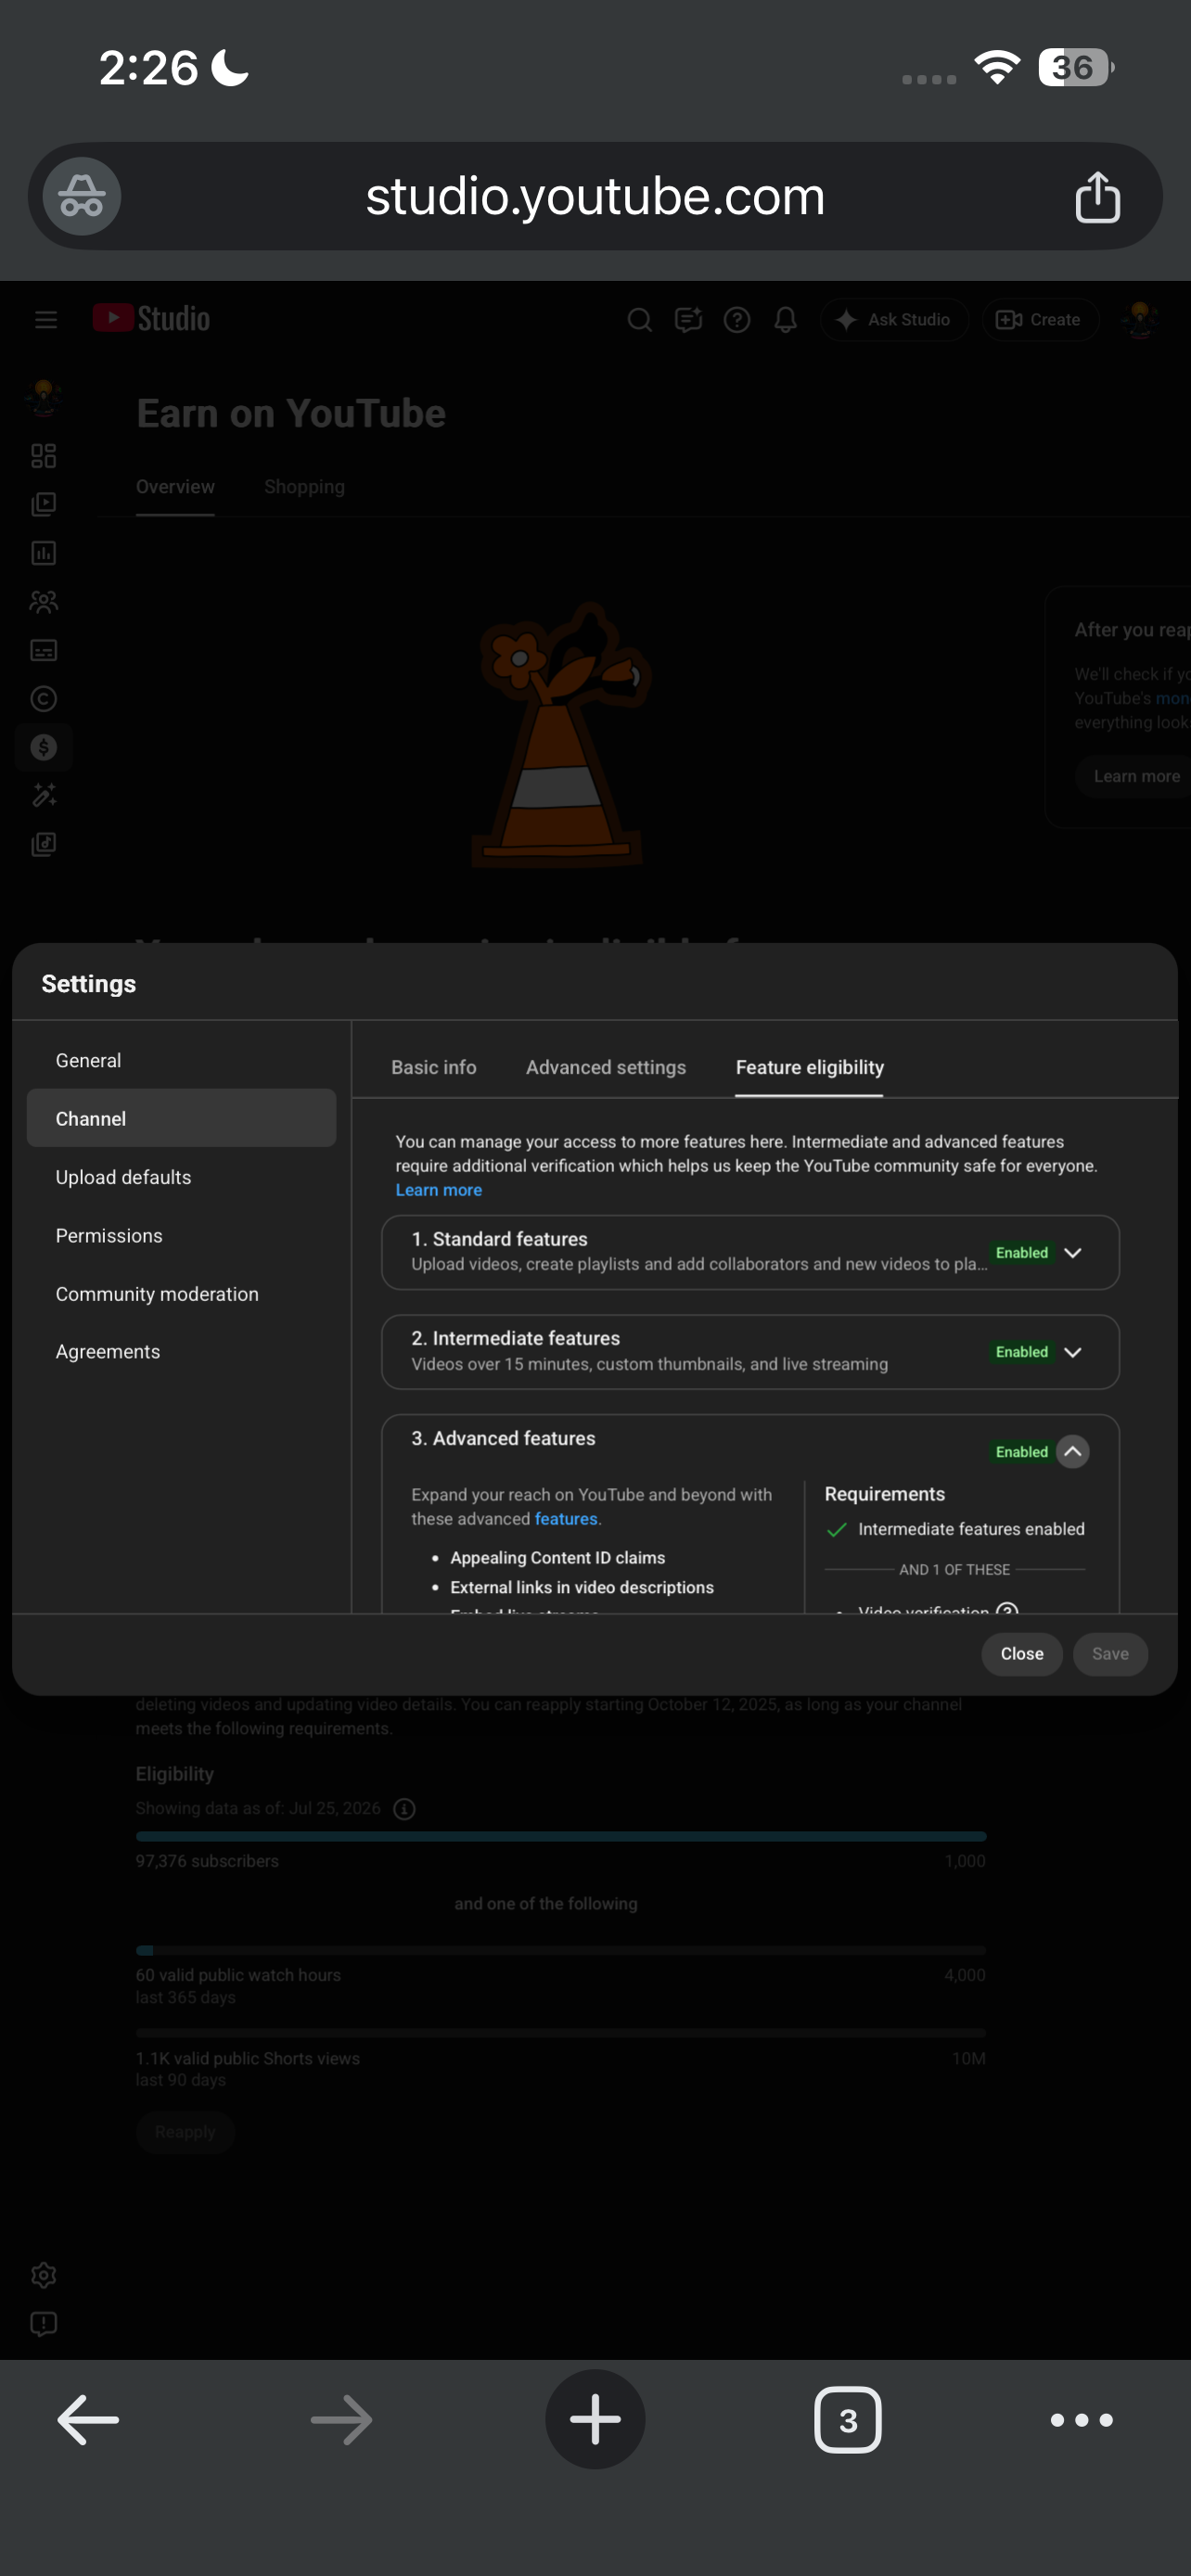This screenshot has height=2576, width=1191.
Task: Open the tab switcher showing 3 tabs
Action: 848,2420
